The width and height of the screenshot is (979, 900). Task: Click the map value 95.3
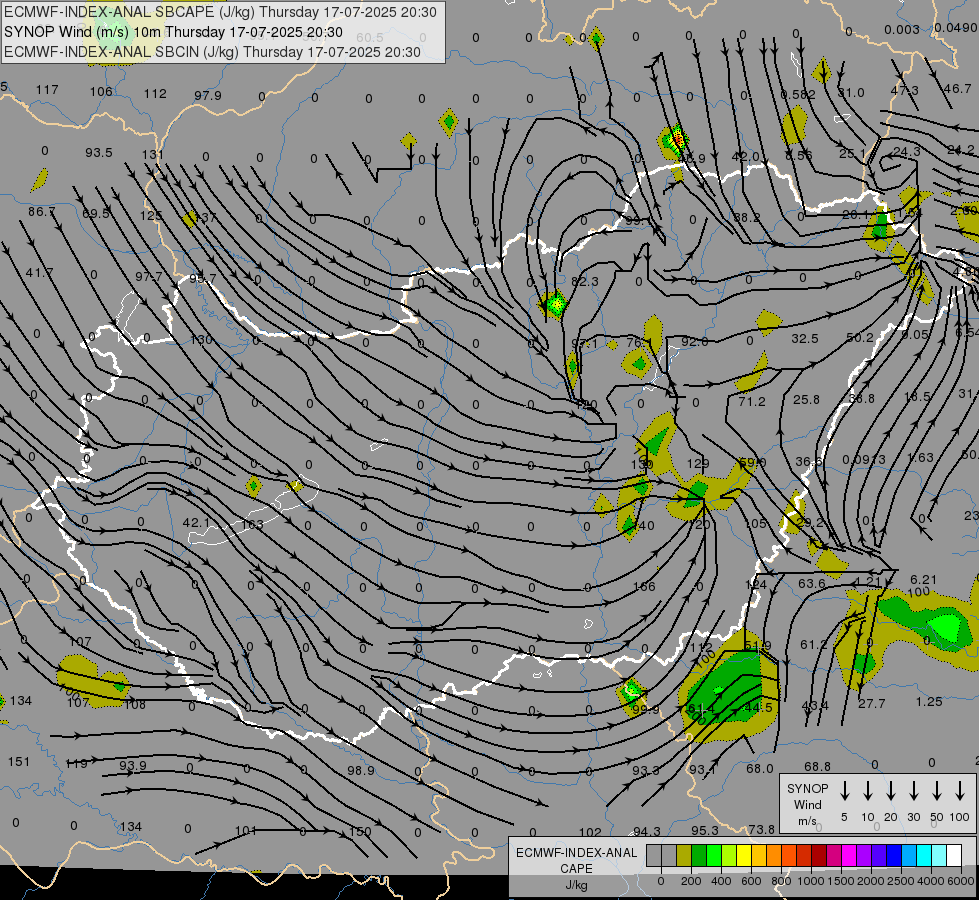pos(704,831)
